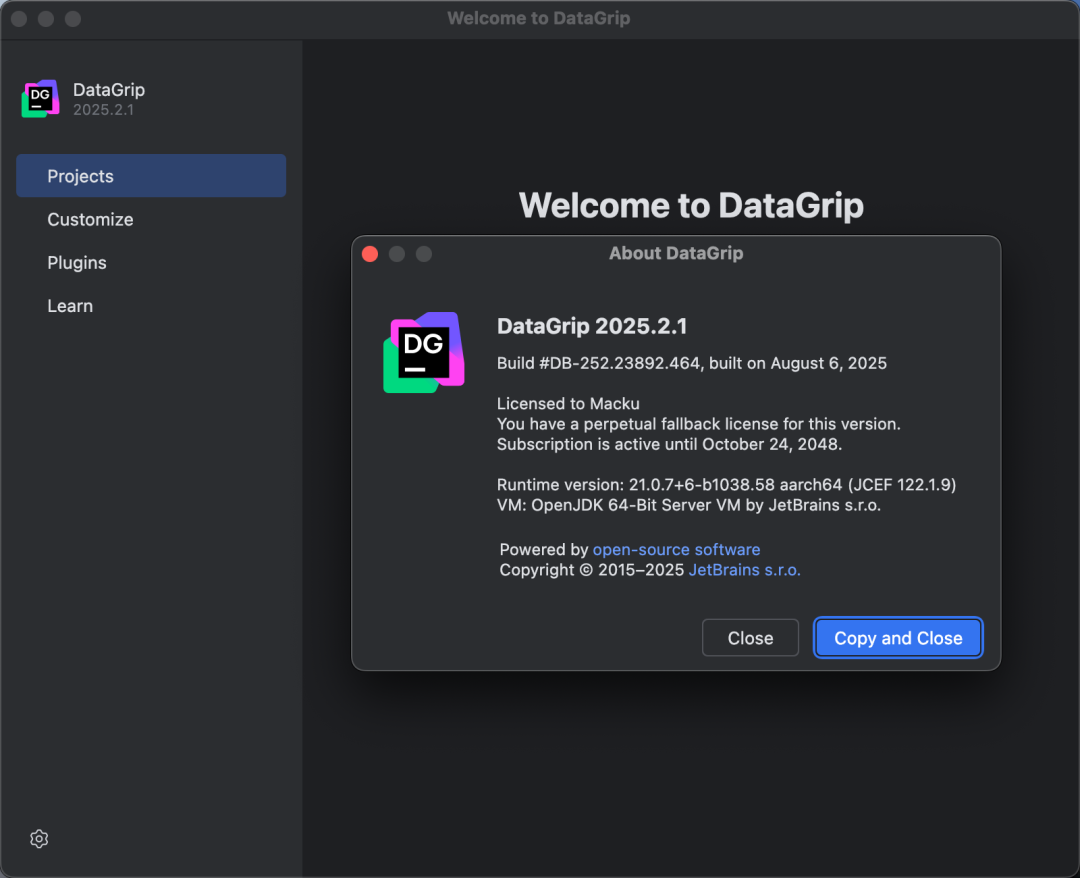Click the VM: OpenJDK 64-Bit Server line
The image size is (1080, 878).
689,505
